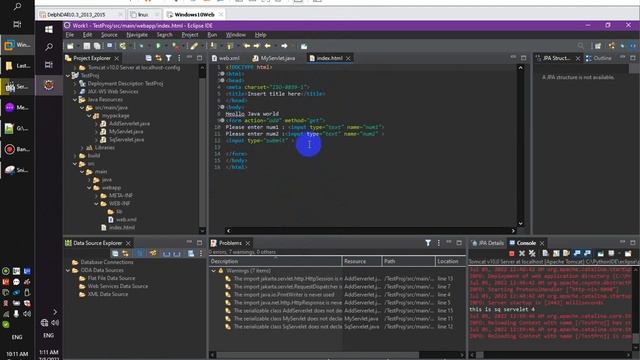
Task: Open the Window menu
Action: [x=236, y=35]
